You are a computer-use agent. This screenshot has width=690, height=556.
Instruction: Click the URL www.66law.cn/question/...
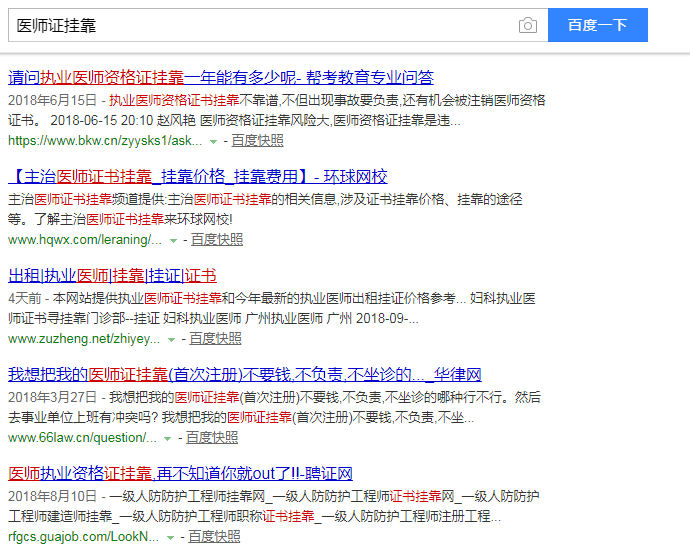(82, 438)
